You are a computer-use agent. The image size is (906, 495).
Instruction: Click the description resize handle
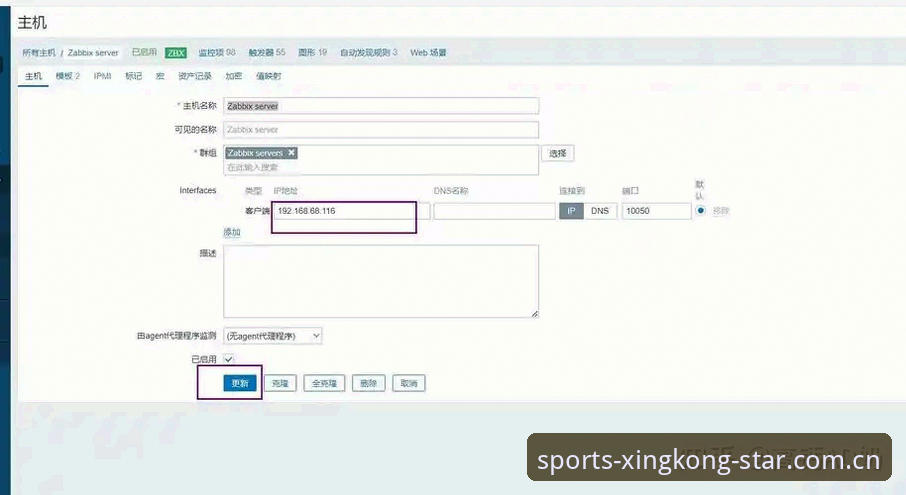click(x=534, y=314)
